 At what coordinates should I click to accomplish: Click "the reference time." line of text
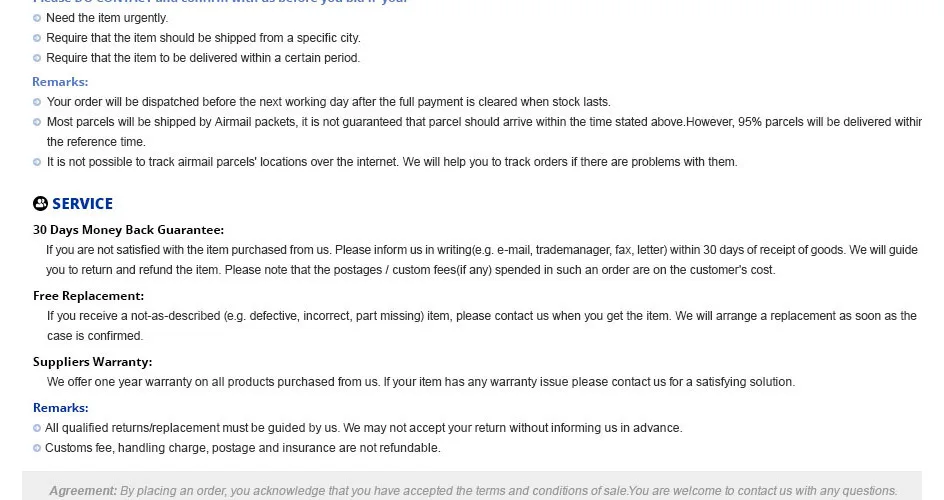[96, 142]
